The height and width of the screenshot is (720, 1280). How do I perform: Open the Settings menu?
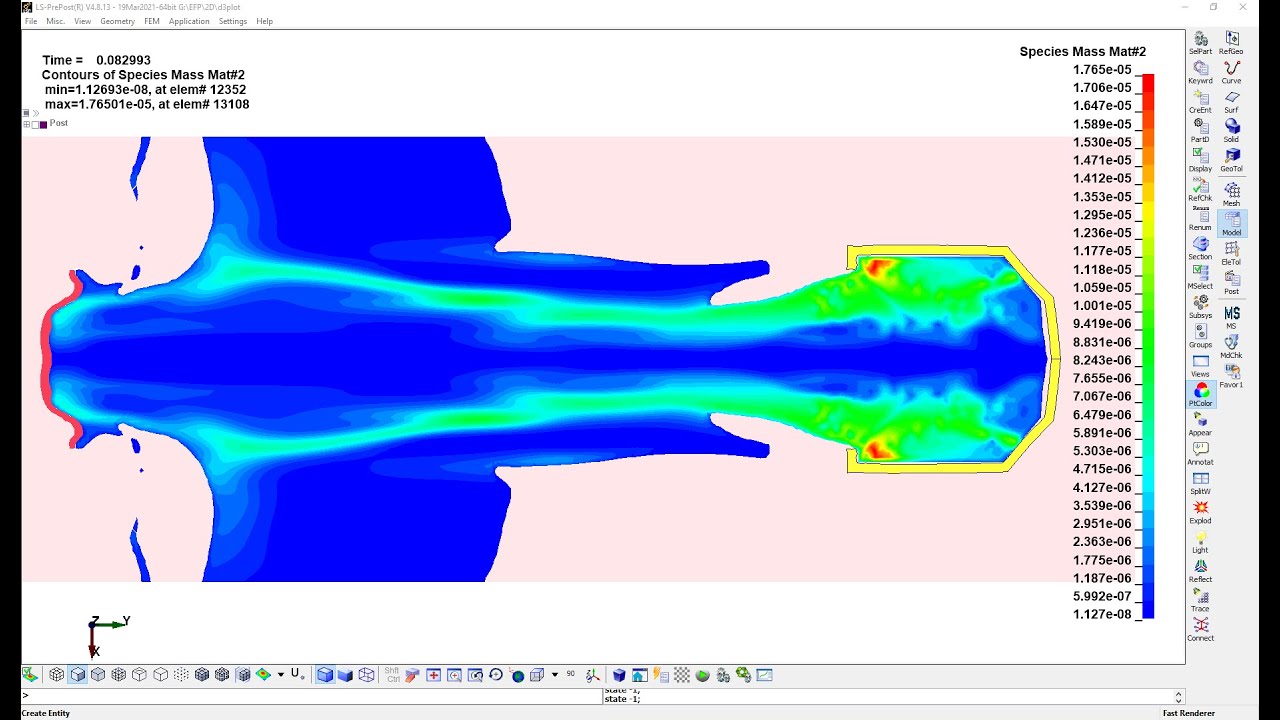coord(233,21)
